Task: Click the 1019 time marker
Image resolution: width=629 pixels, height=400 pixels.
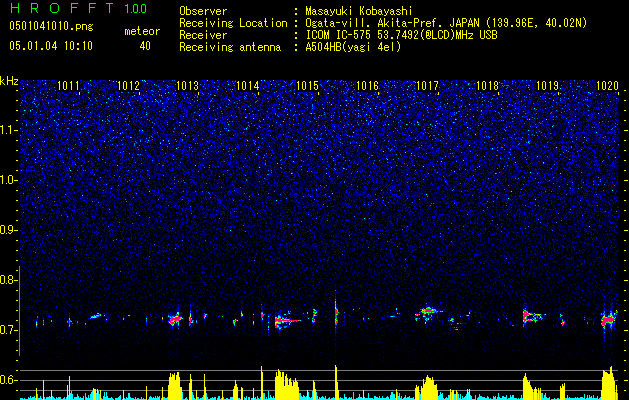Action: click(548, 85)
